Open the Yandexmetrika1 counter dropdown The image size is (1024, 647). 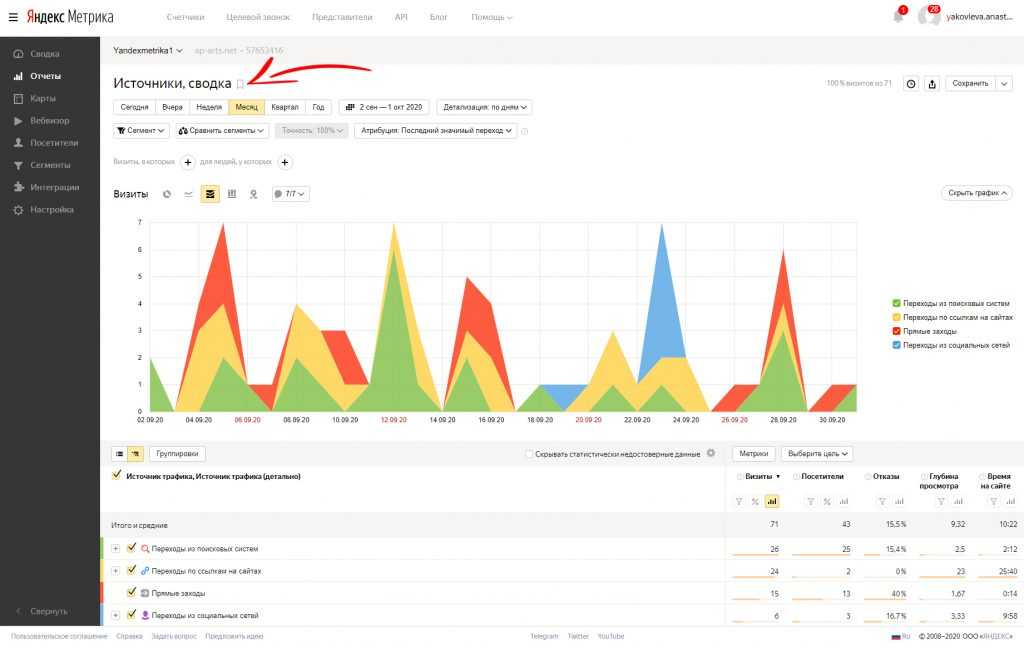click(x=148, y=50)
